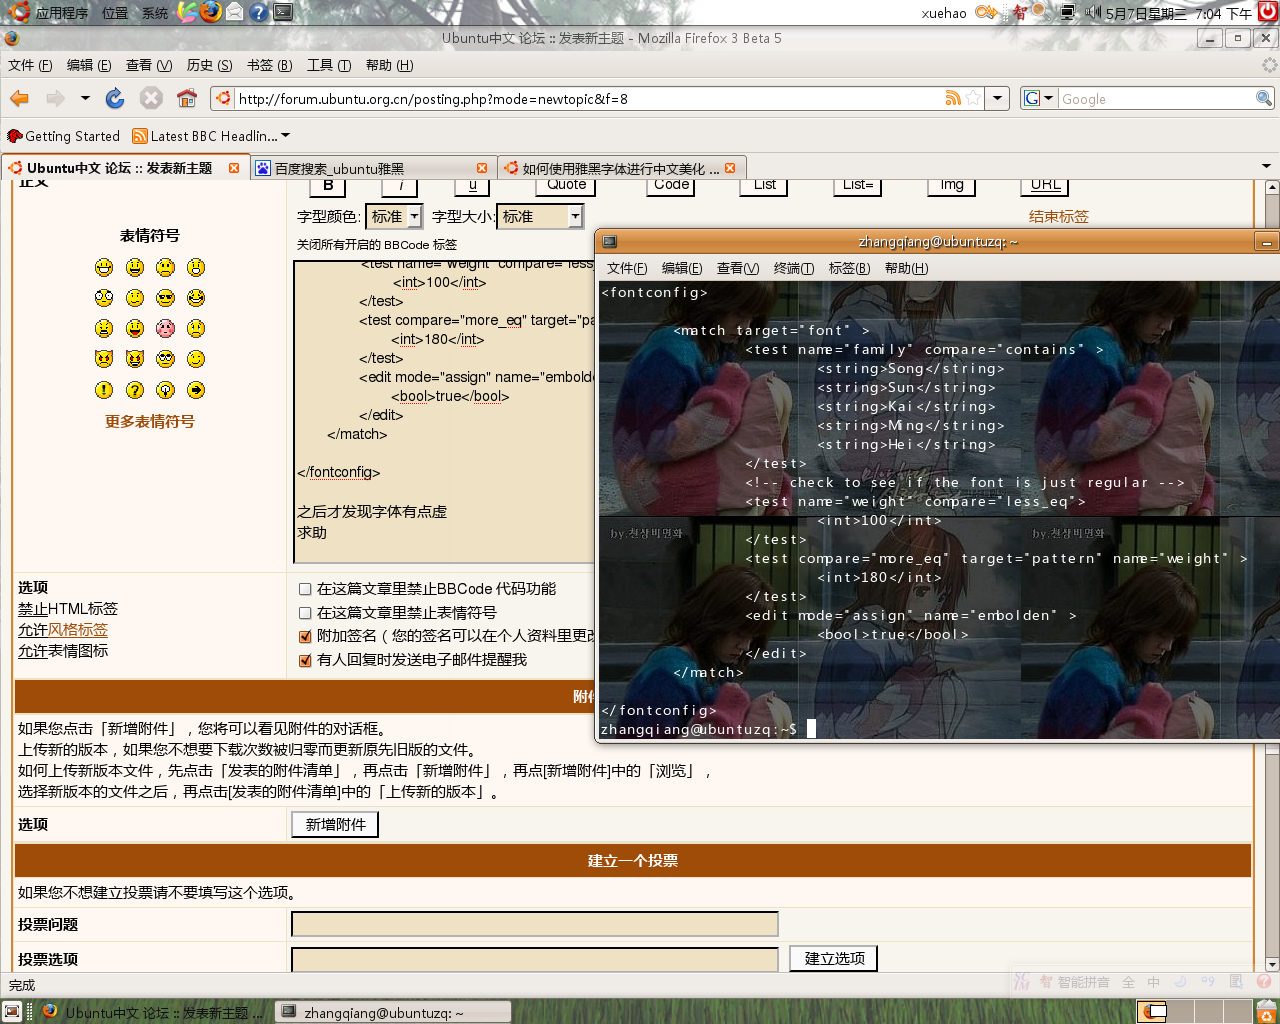Uncheck the 附加签名 checkbox
Image resolution: width=1280 pixels, height=1024 pixels.
tap(305, 636)
